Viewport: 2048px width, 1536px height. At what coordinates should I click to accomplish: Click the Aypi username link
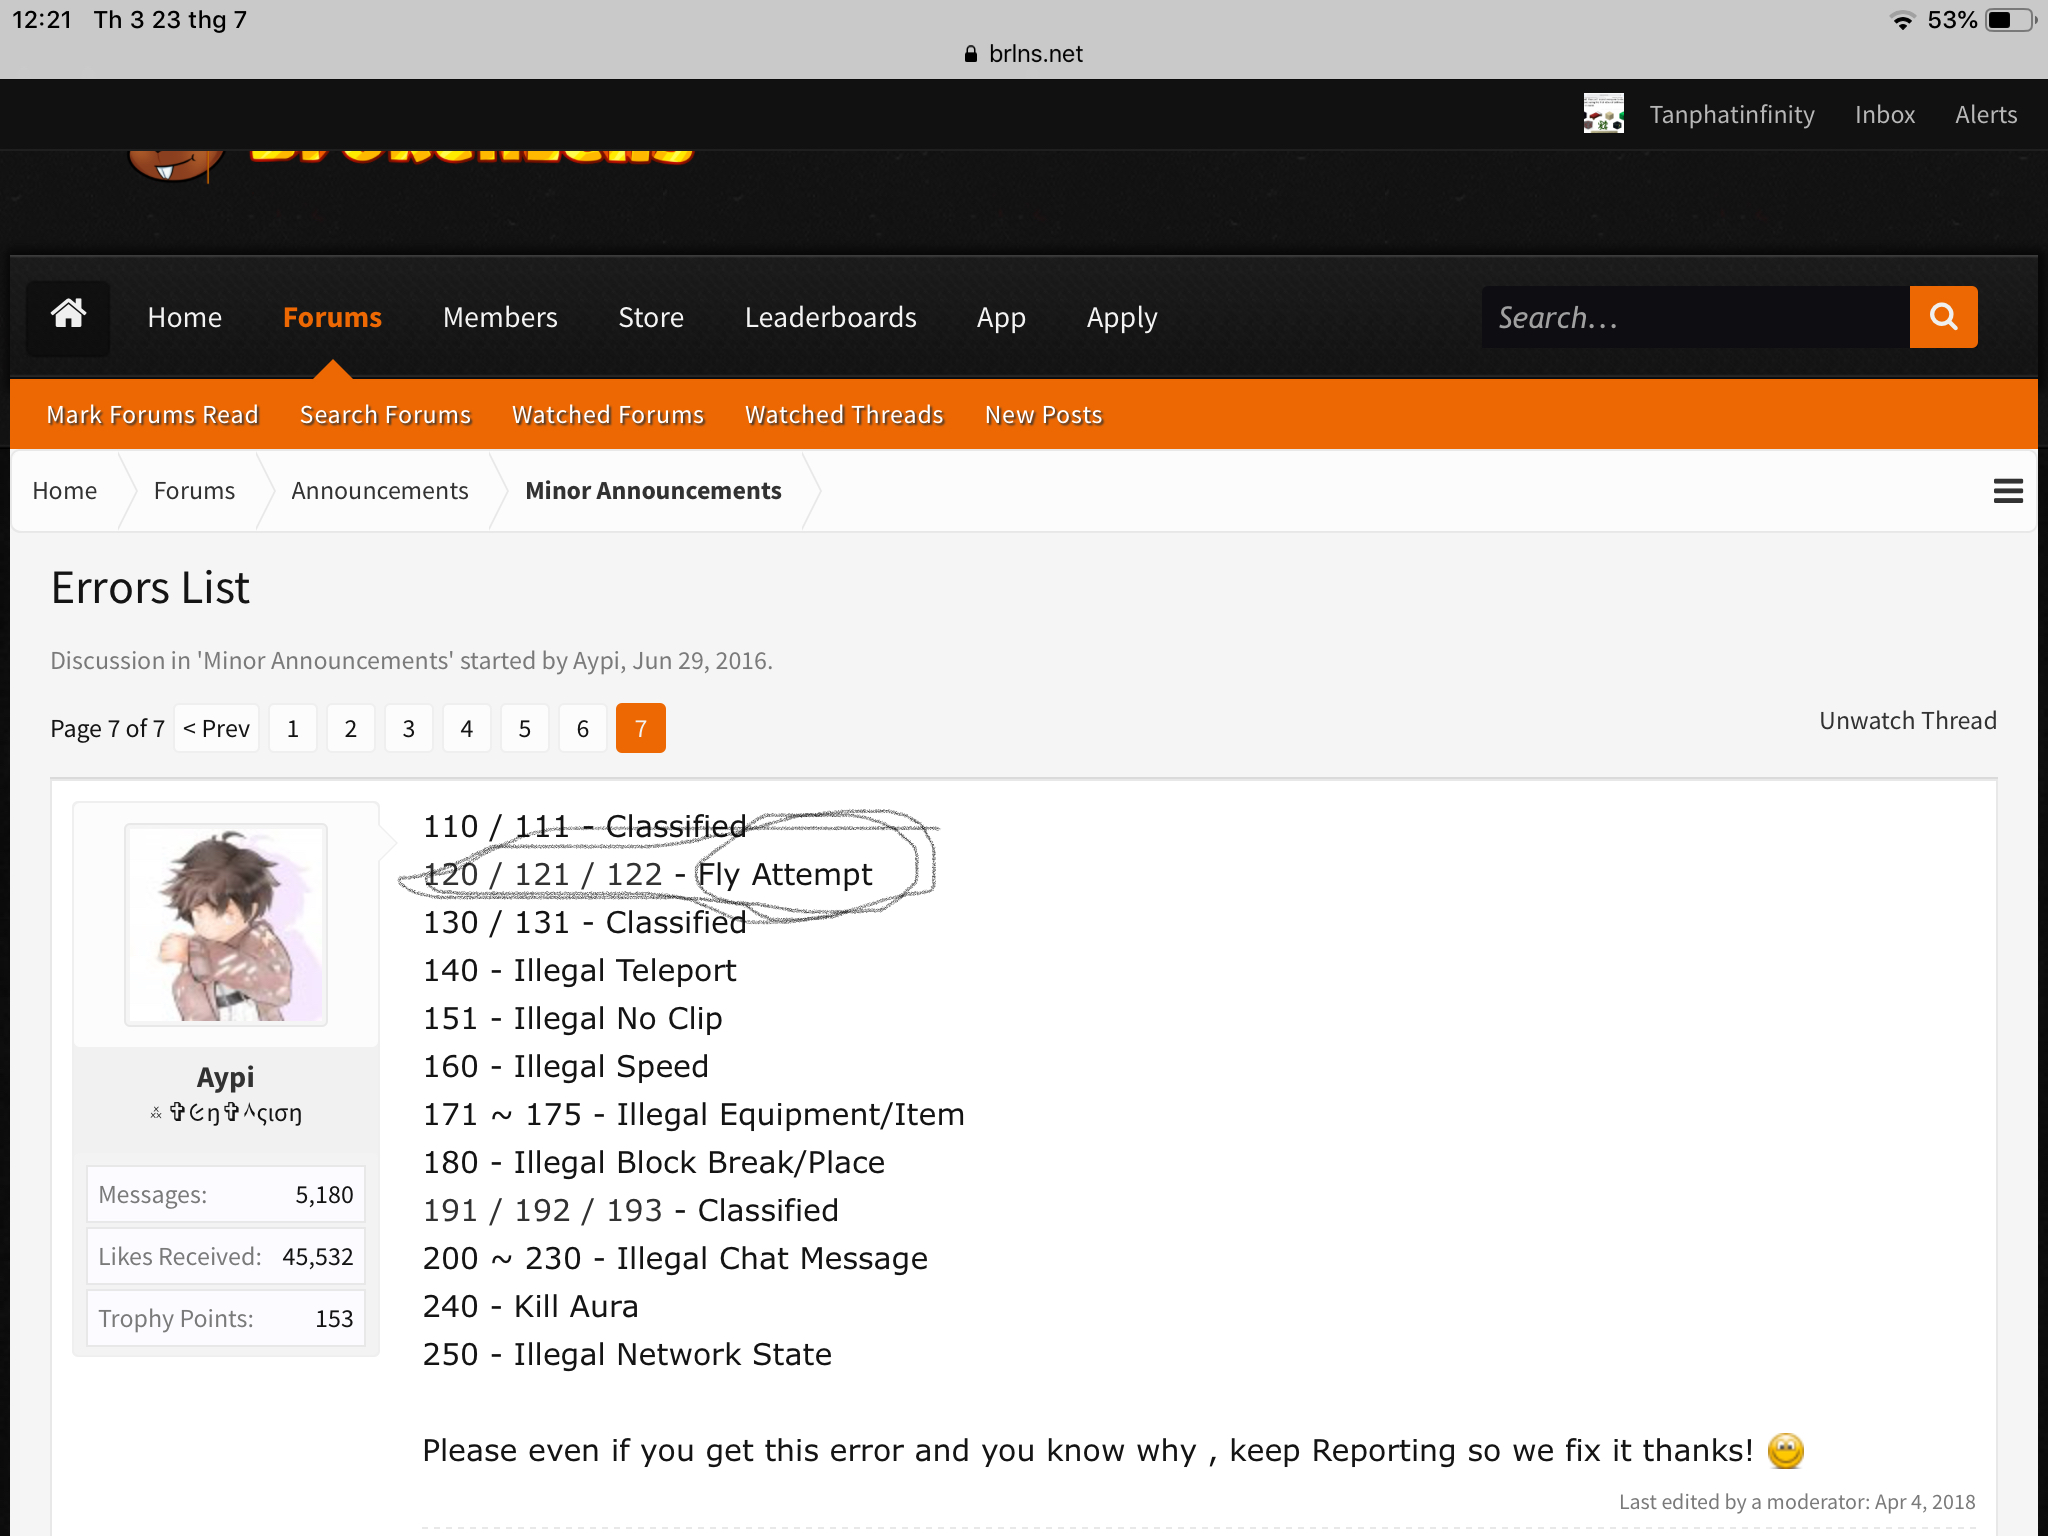tap(225, 1077)
